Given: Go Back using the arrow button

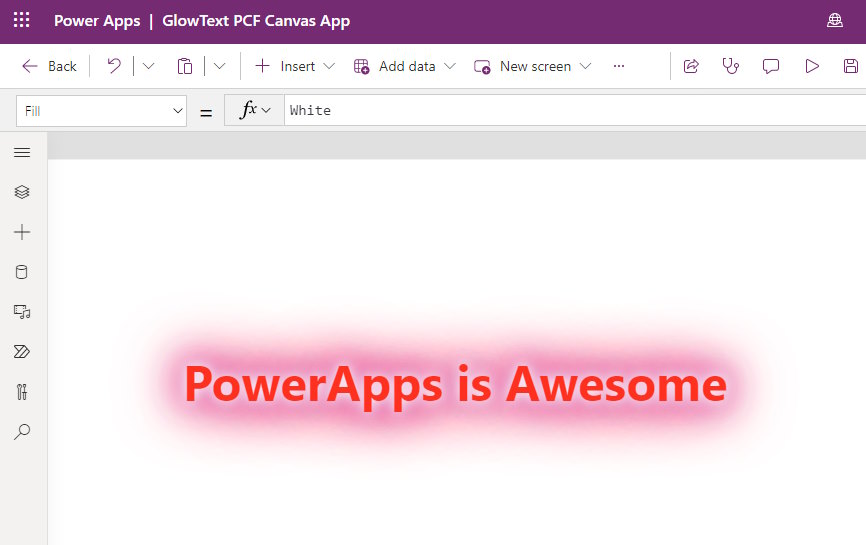Looking at the screenshot, I should (x=49, y=66).
